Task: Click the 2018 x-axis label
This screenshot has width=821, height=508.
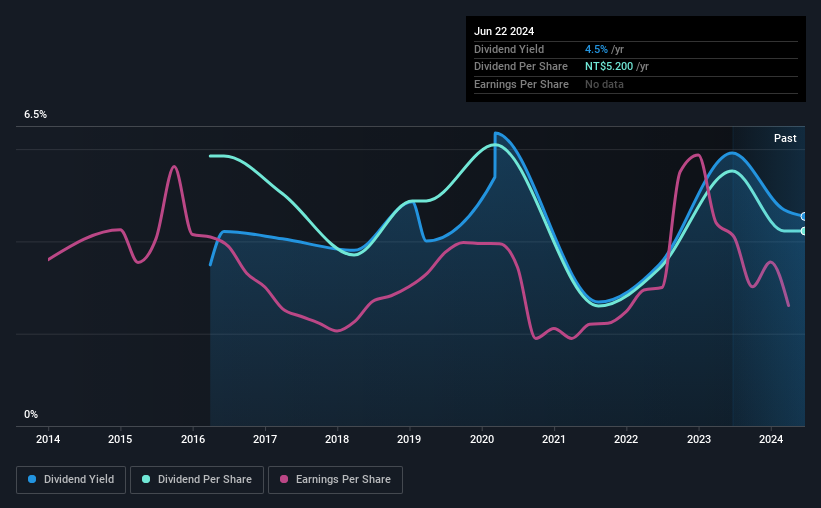Action: [x=337, y=439]
